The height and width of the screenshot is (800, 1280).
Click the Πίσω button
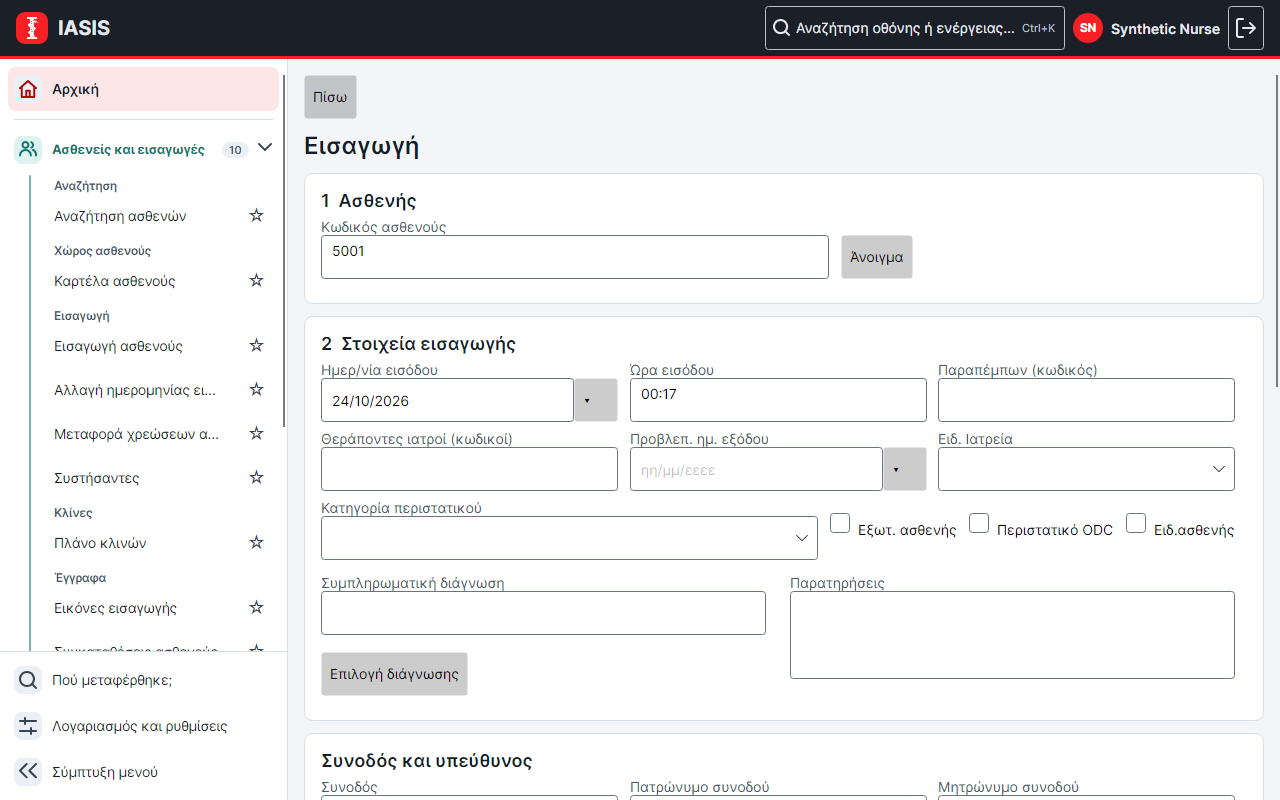pos(330,97)
